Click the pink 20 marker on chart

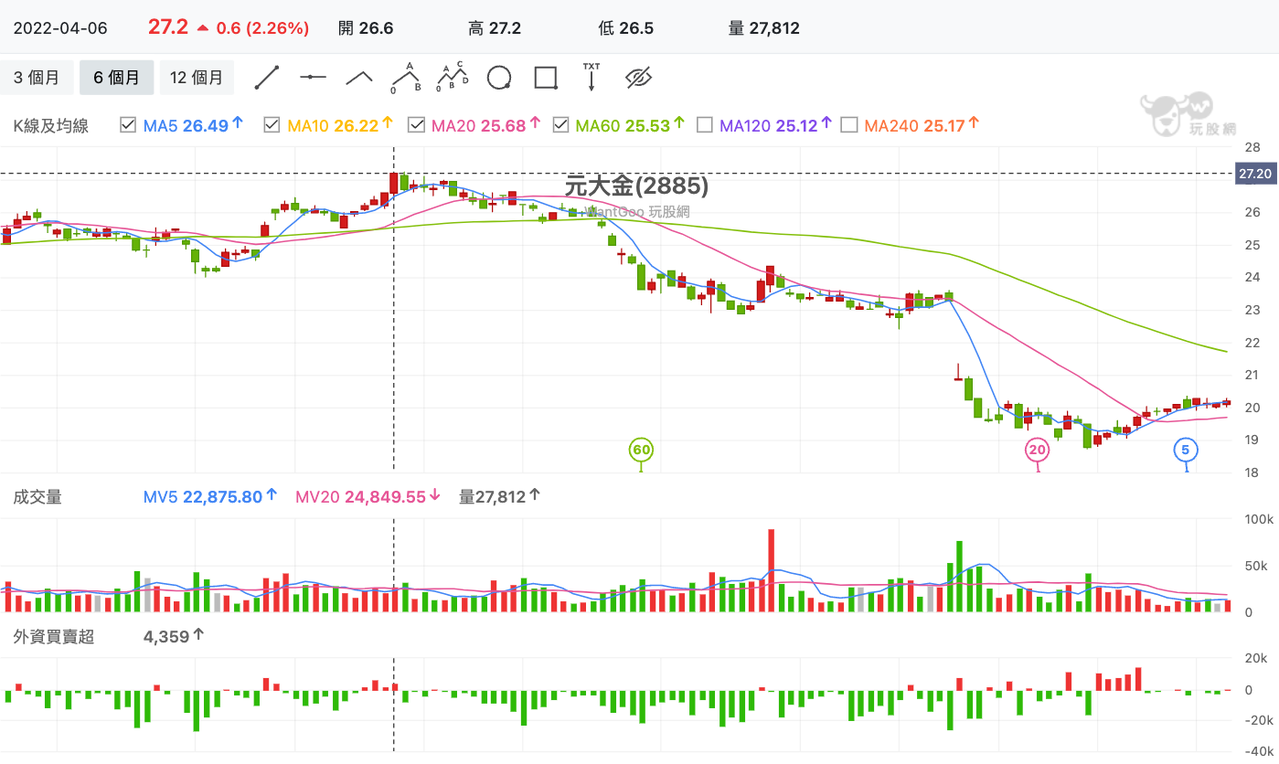[x=1037, y=450]
